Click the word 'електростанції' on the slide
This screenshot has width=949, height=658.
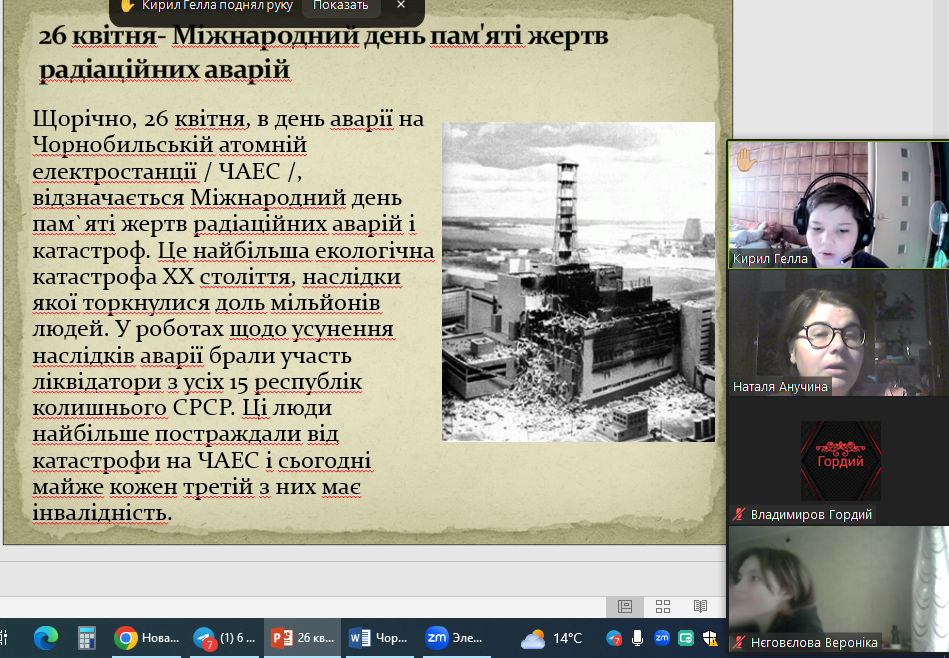point(115,171)
